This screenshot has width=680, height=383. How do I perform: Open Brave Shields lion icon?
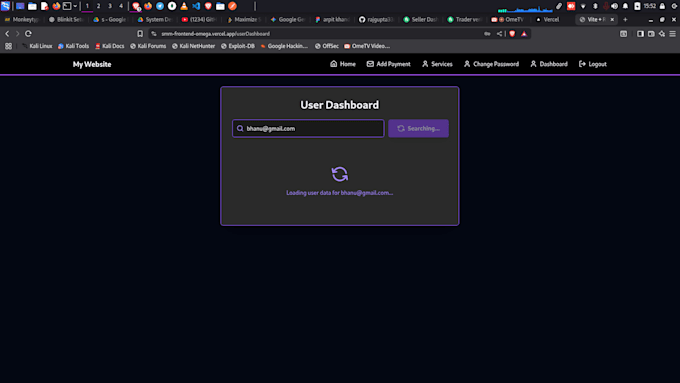tap(512, 33)
